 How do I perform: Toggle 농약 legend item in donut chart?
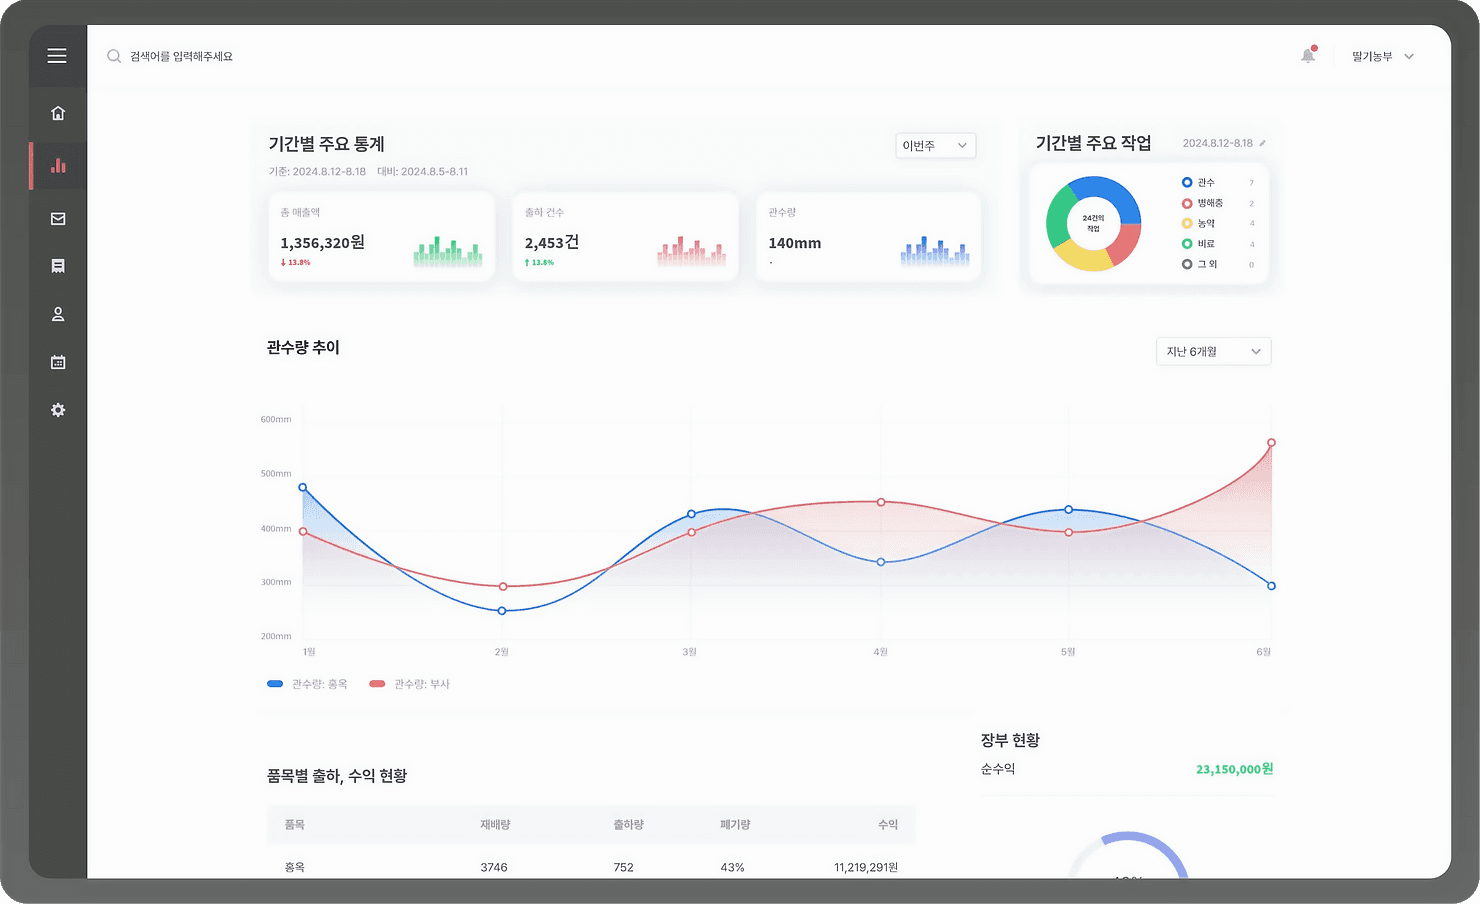(x=1218, y=223)
